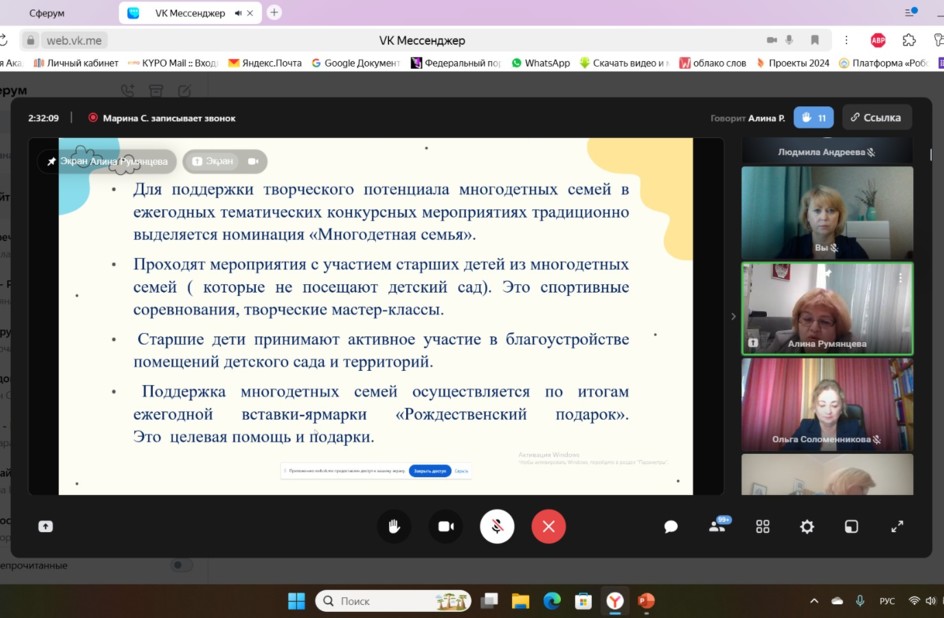Open raised hands list showing 11
Screen dimensions: 944x618
814,118
